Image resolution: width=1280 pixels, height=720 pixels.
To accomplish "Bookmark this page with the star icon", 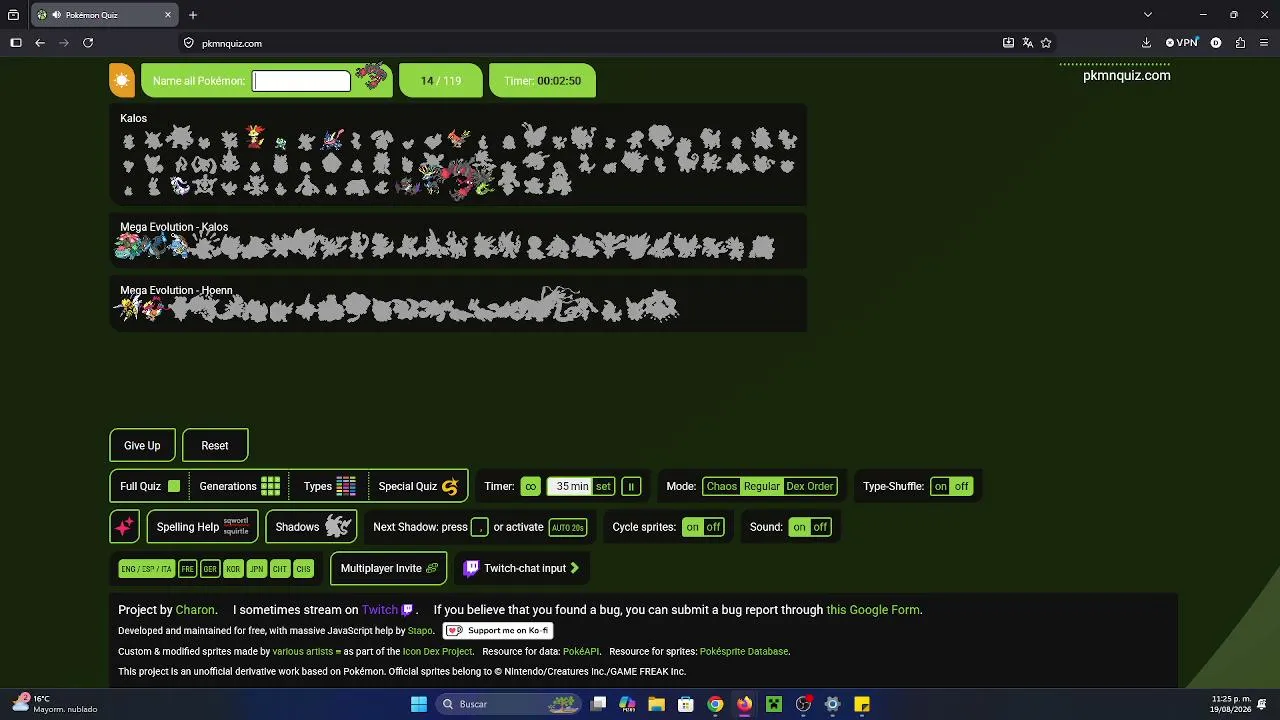I will pos(1046,43).
